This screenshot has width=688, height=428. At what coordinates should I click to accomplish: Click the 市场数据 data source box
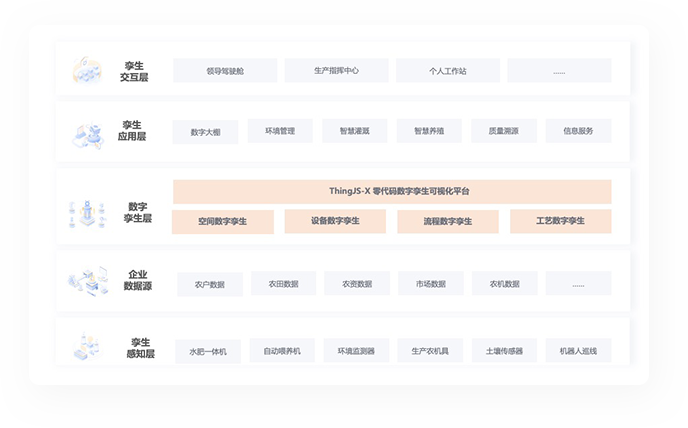431,284
